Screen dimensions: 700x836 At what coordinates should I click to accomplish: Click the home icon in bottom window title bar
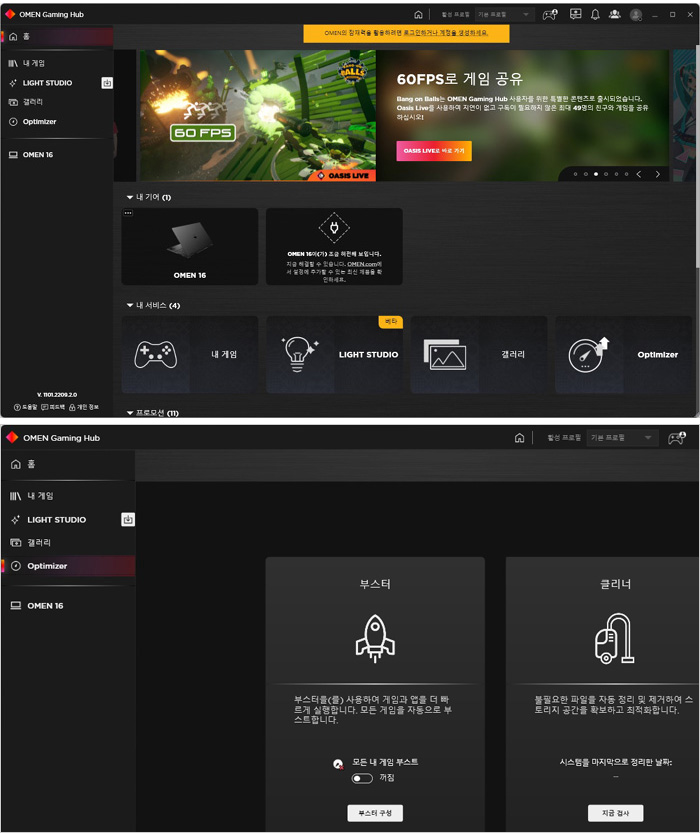[x=519, y=438]
